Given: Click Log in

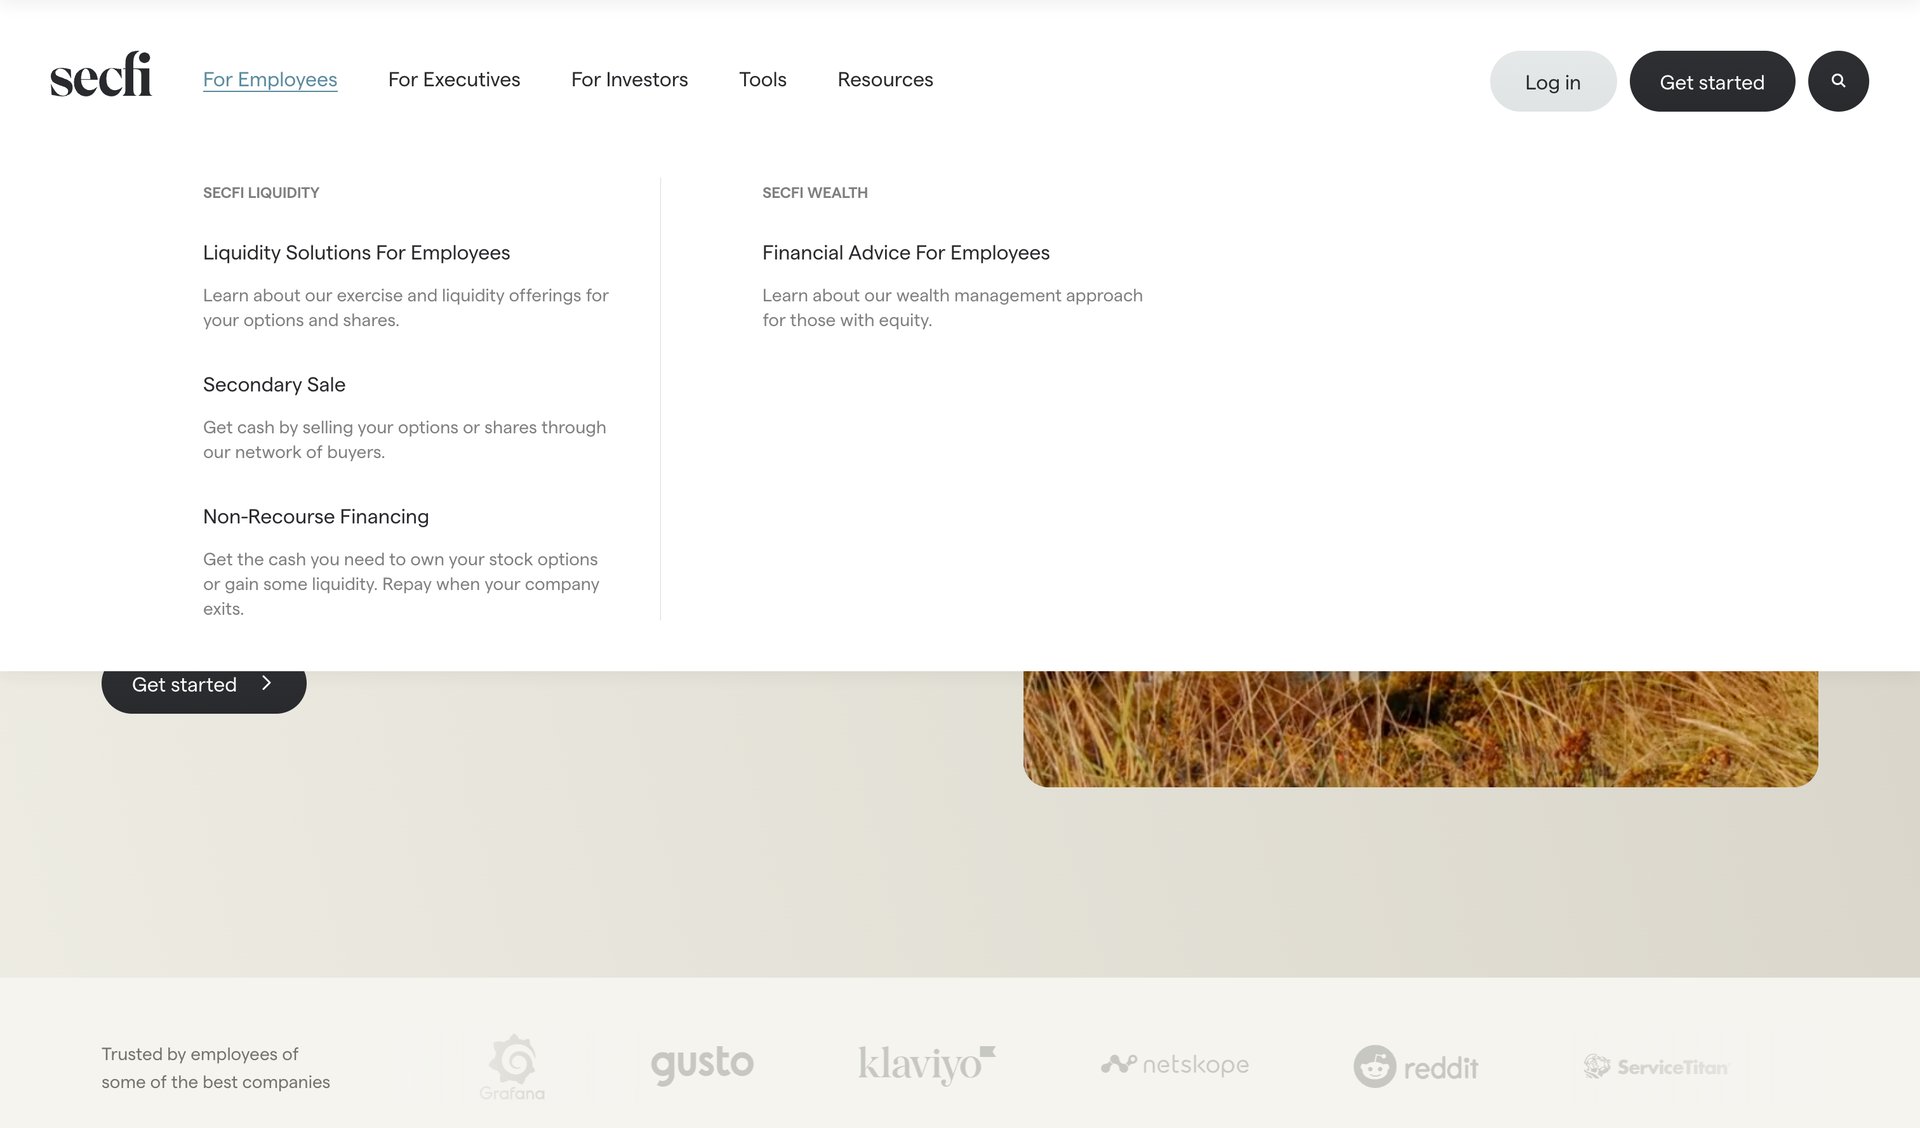Looking at the screenshot, I should [x=1552, y=81].
